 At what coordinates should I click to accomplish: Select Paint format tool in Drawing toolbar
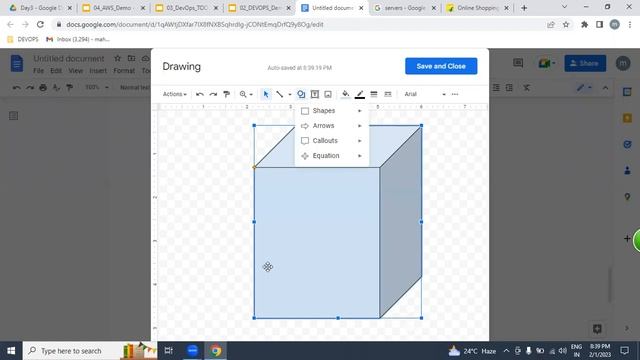227,94
